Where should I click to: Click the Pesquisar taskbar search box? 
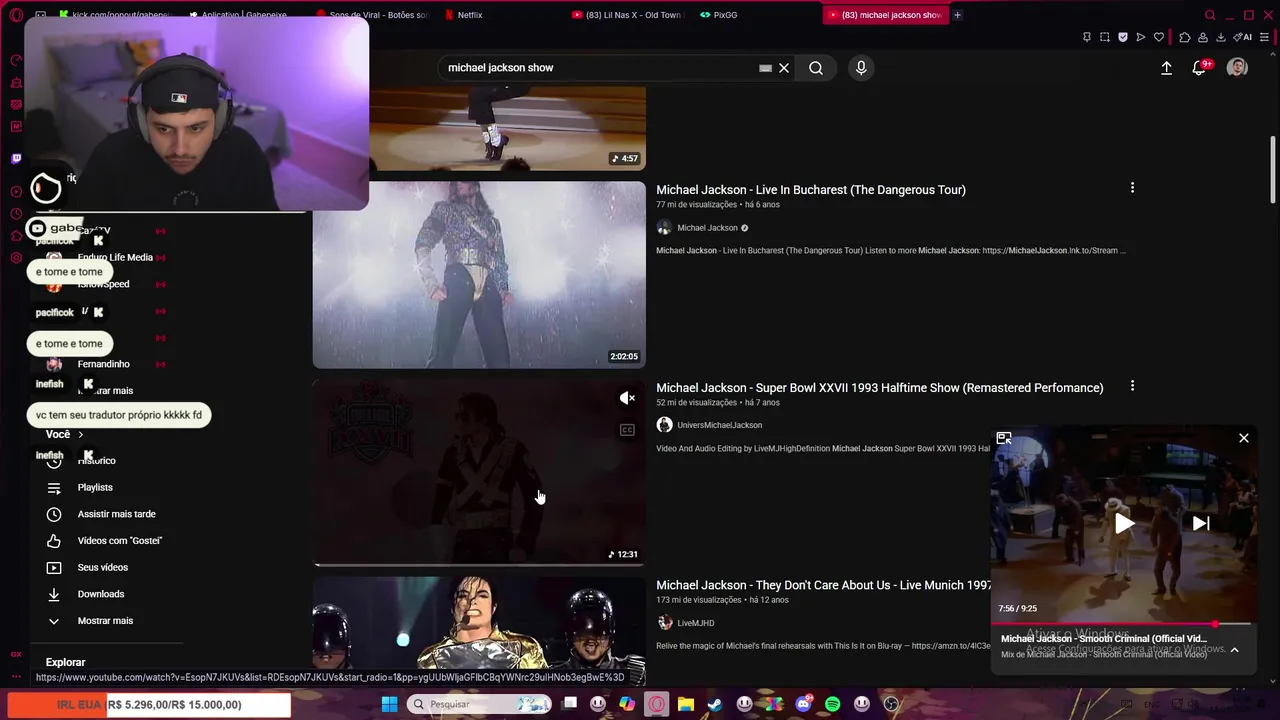tap(480, 704)
